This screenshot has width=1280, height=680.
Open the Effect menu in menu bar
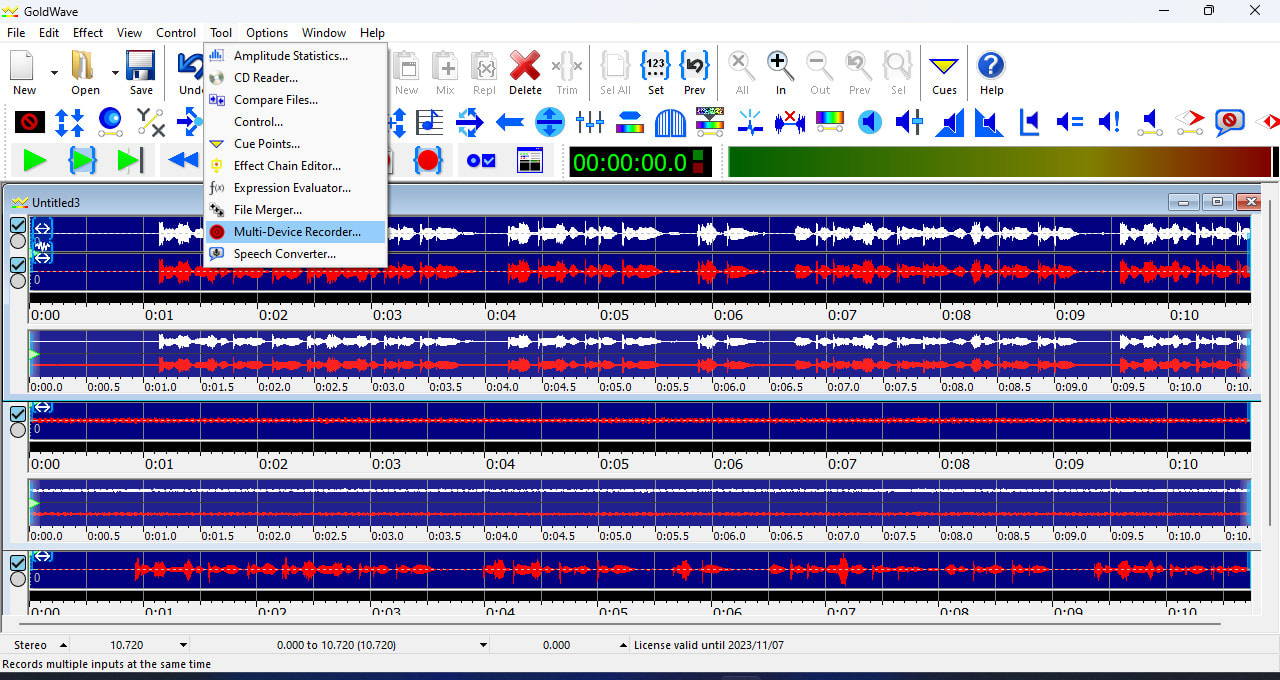click(x=88, y=33)
